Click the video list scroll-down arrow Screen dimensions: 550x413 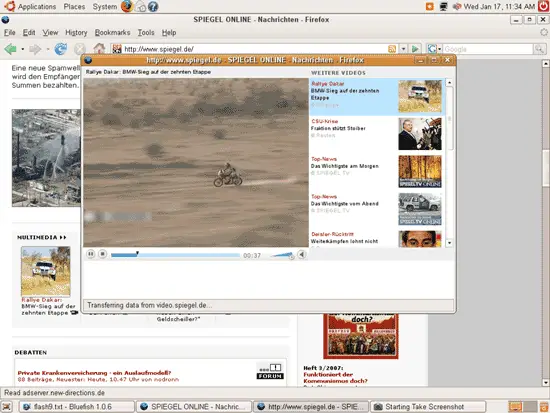pyautogui.click(x=449, y=243)
